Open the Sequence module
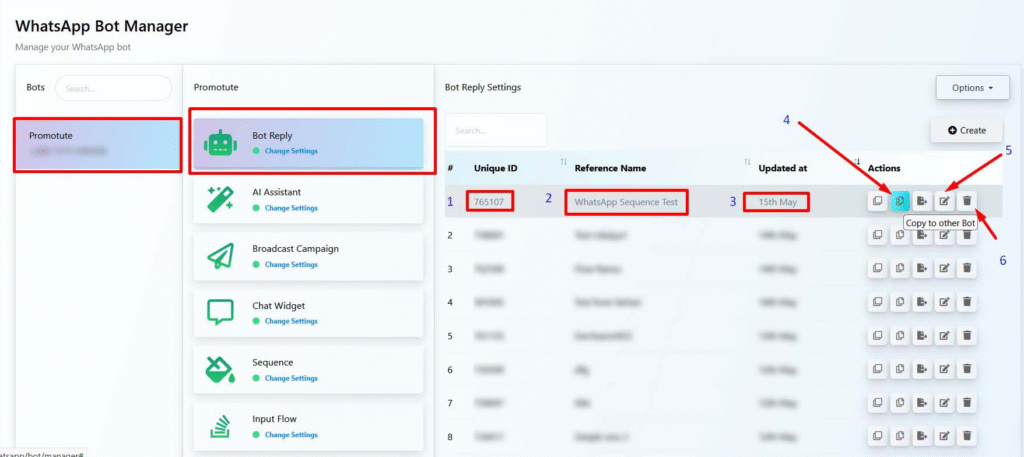Screen dimensions: 1024x457 coord(308,369)
